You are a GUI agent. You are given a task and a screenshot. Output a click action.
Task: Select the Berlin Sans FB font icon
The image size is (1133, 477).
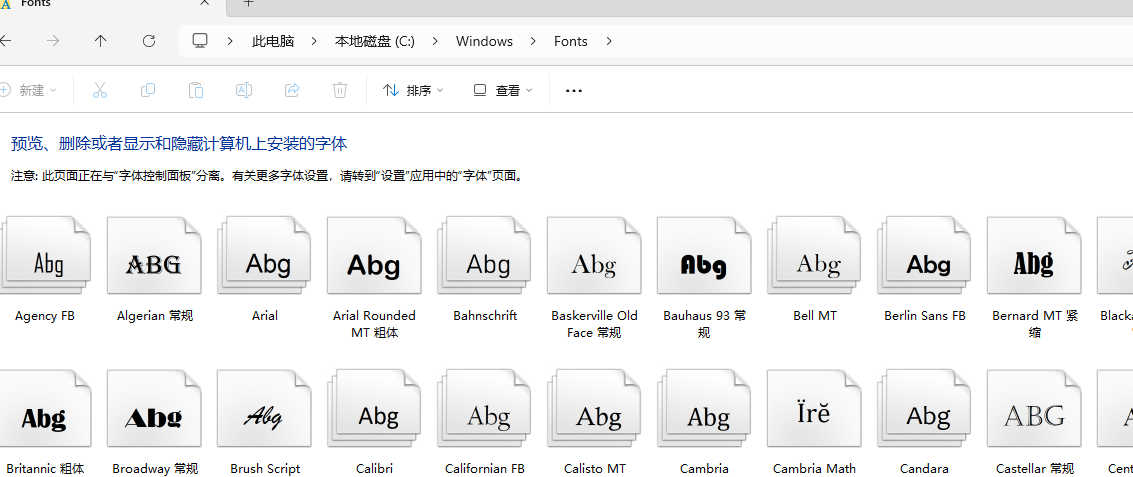point(924,257)
